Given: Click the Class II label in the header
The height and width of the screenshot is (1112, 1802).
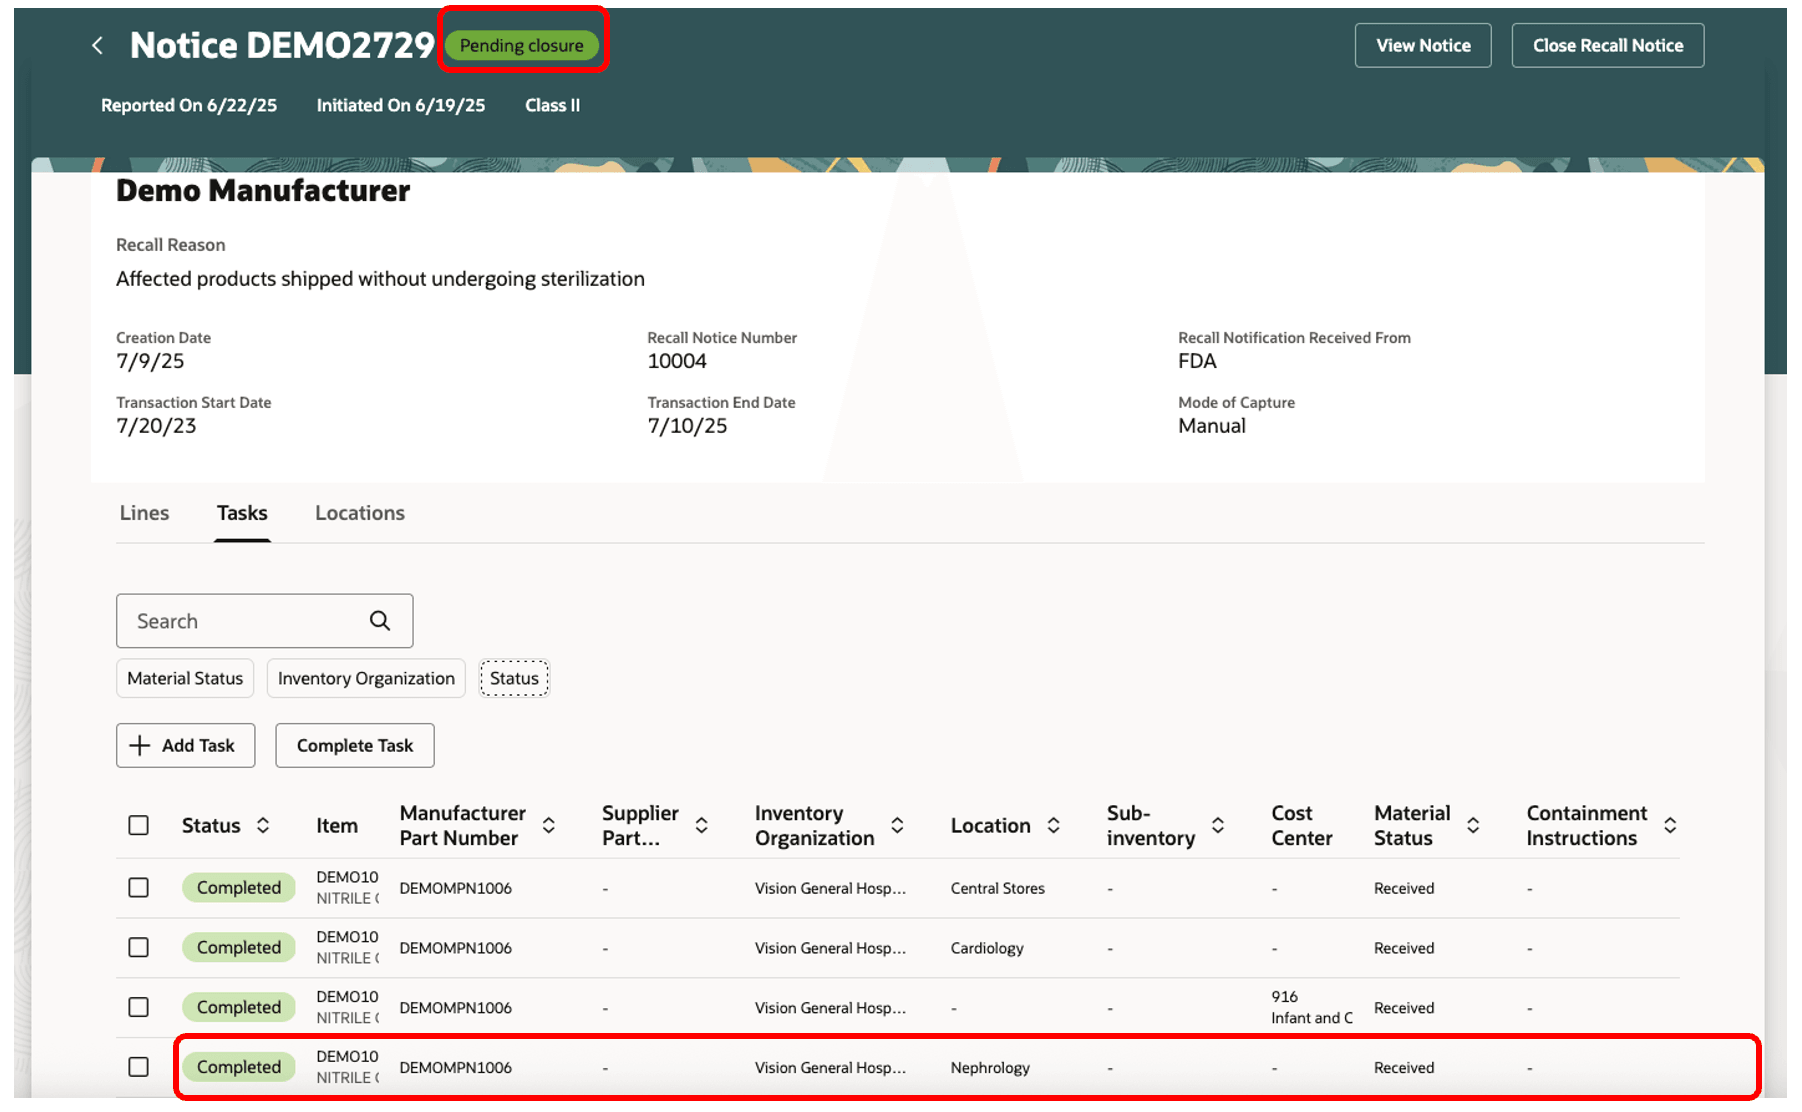Looking at the screenshot, I should pos(552,105).
